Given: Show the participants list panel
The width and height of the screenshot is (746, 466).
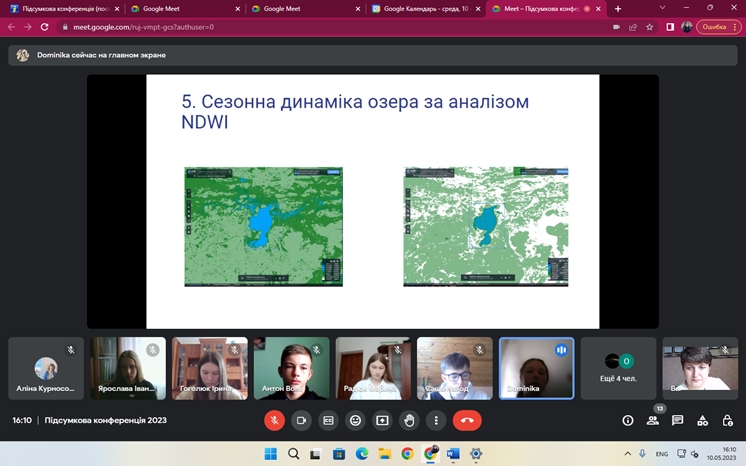Looking at the screenshot, I should pyautogui.click(x=653, y=421).
